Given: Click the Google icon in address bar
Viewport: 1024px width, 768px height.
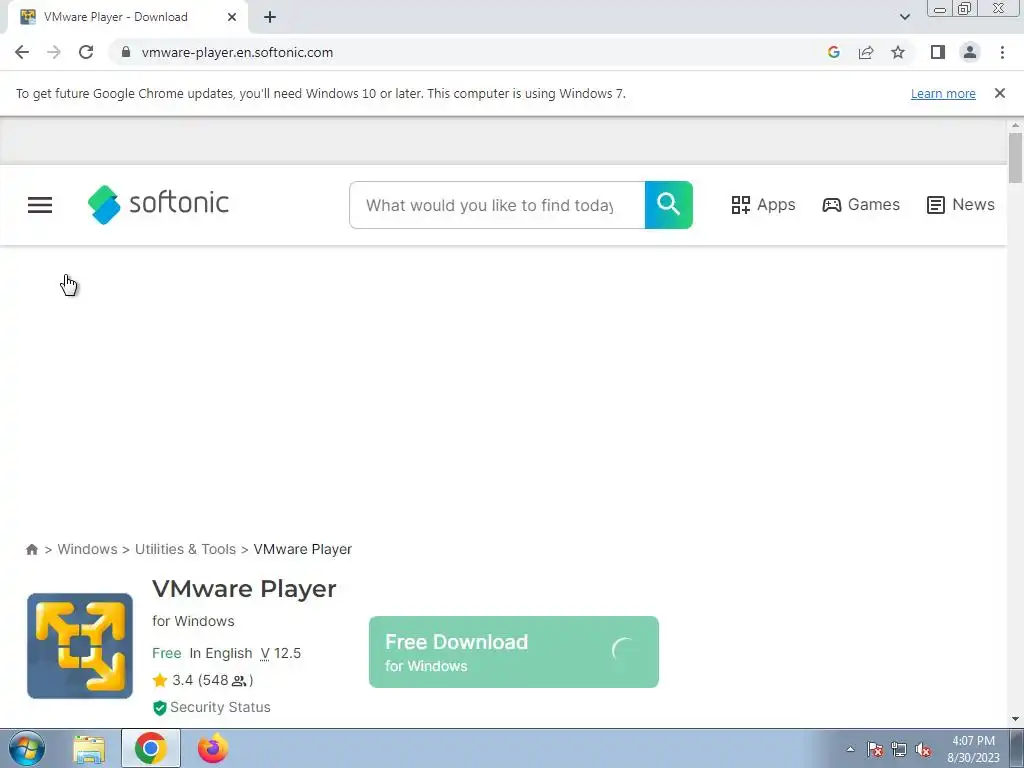Looking at the screenshot, I should (833, 52).
